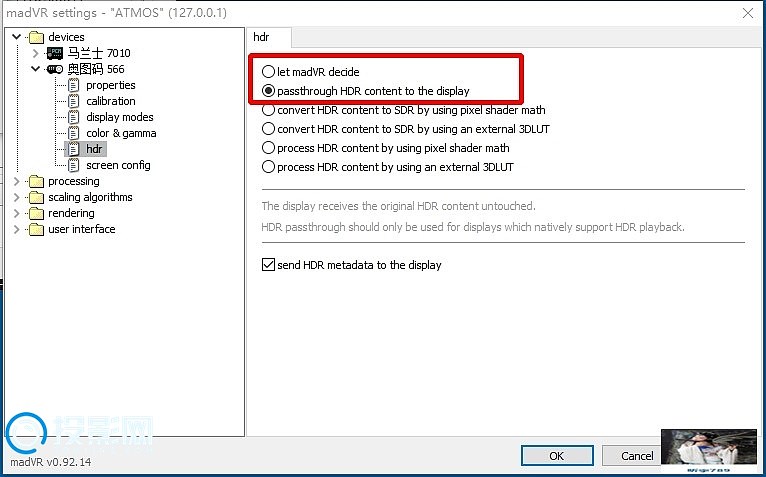Open the color & gamma page icon
Image resolution: width=766 pixels, height=477 pixels.
(73, 133)
